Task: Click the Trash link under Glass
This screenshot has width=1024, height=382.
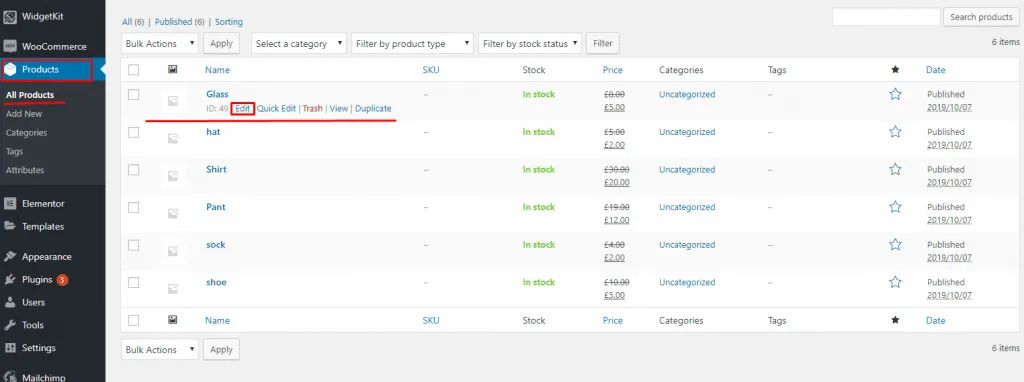Action: tap(312, 108)
